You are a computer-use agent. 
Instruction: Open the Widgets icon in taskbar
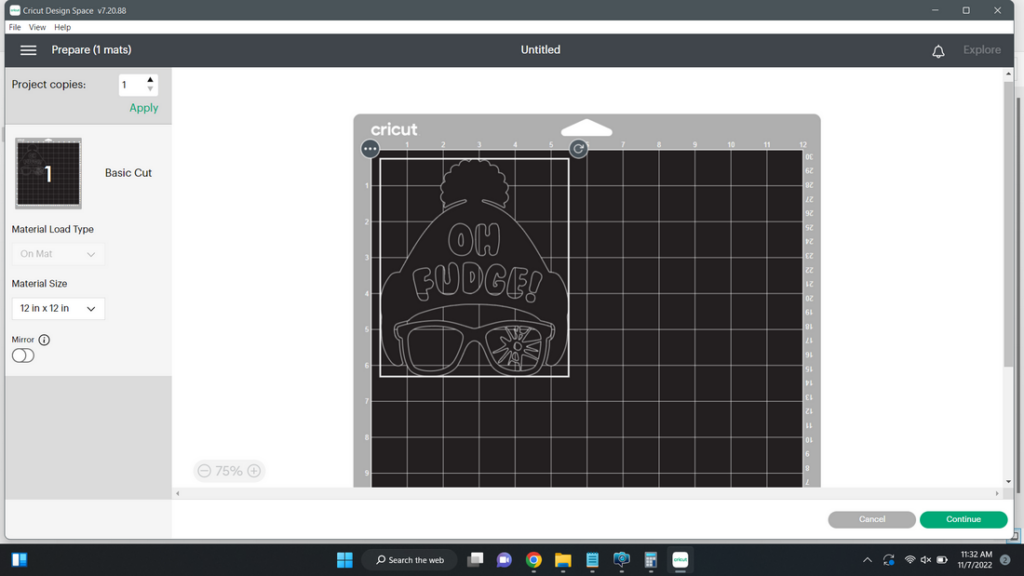point(19,560)
